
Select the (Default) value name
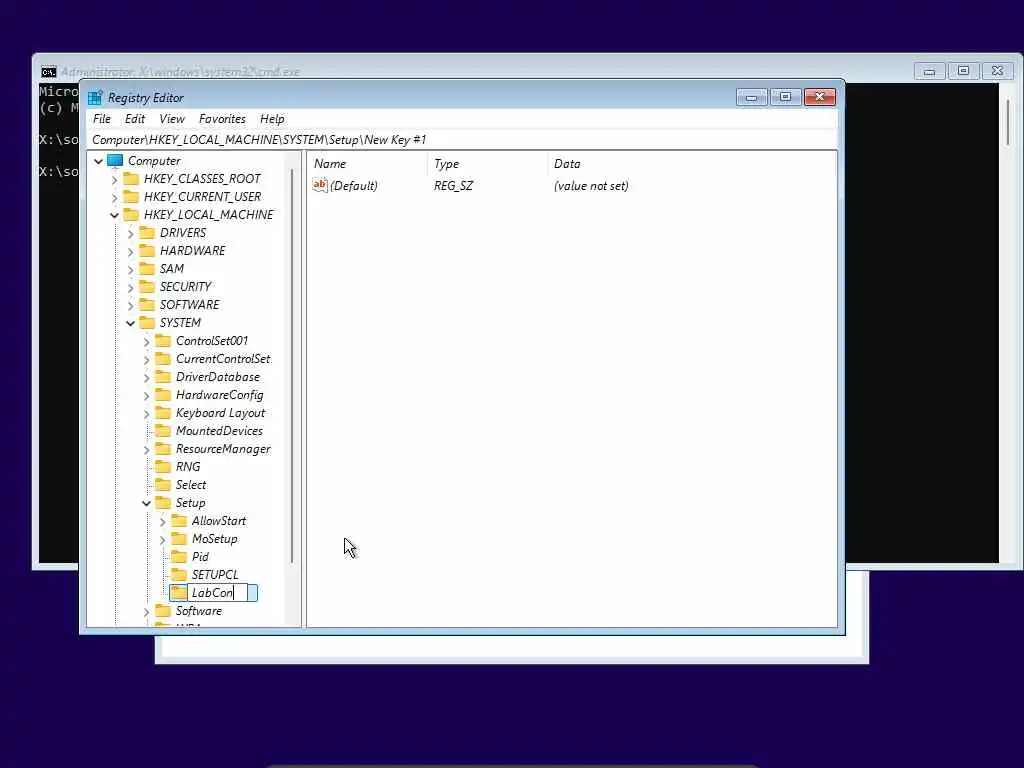point(354,185)
